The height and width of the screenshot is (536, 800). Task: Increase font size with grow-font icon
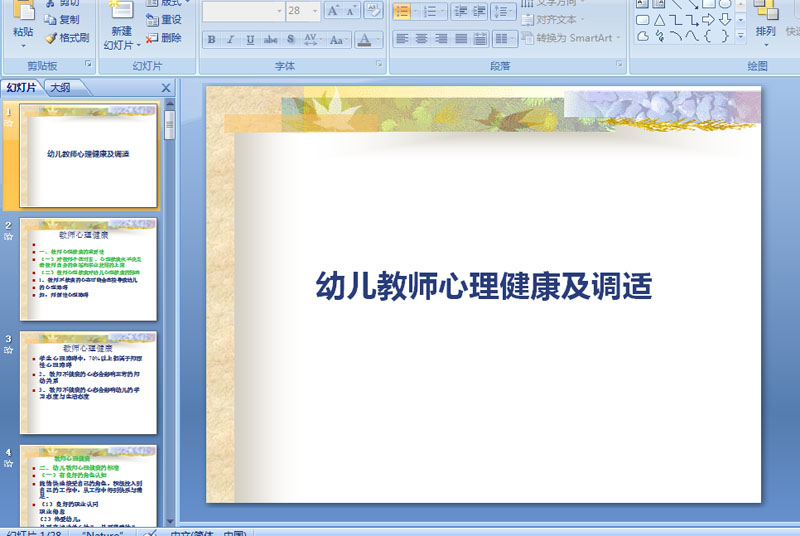tap(333, 11)
